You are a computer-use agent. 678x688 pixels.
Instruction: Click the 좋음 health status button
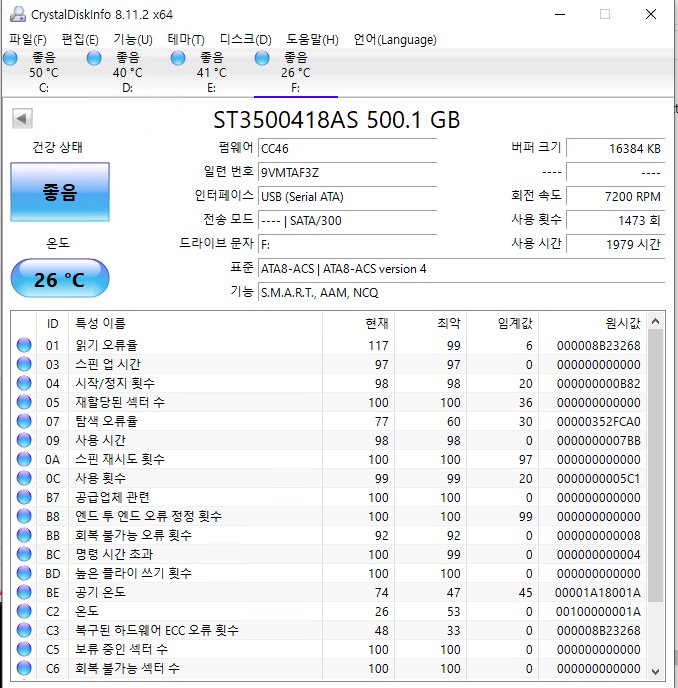(x=60, y=192)
